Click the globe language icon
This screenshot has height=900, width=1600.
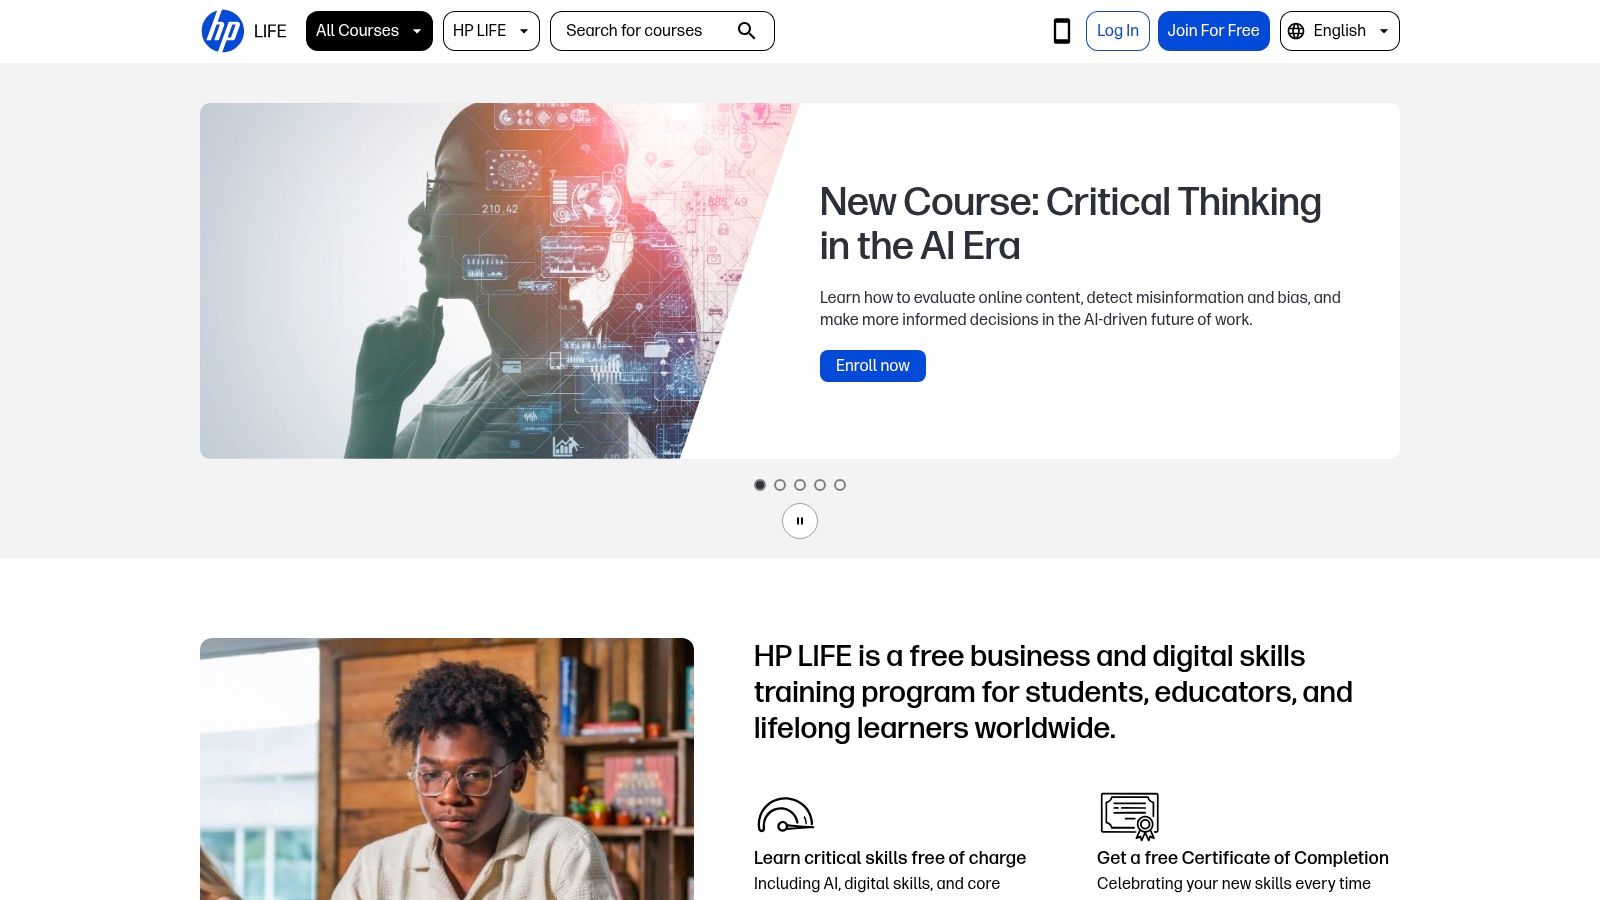[1296, 31]
